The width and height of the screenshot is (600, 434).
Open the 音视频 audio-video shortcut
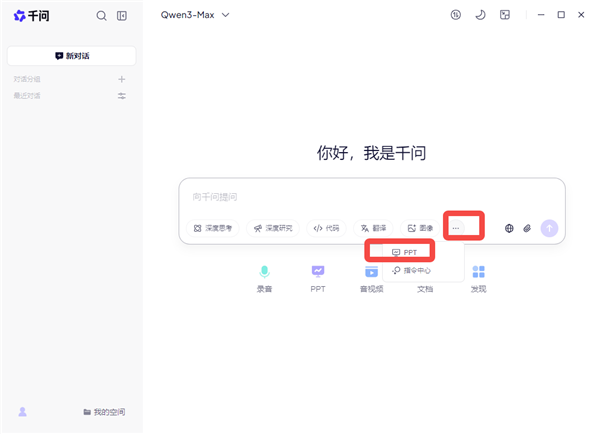click(371, 279)
